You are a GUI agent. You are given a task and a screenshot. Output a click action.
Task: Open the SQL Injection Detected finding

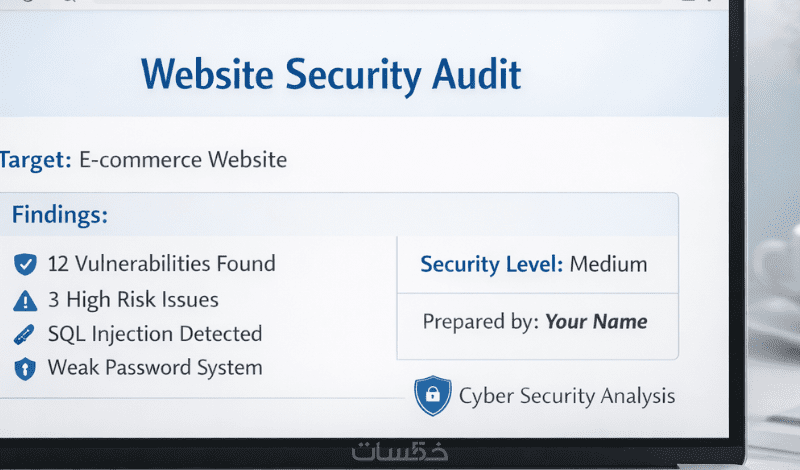click(x=155, y=334)
